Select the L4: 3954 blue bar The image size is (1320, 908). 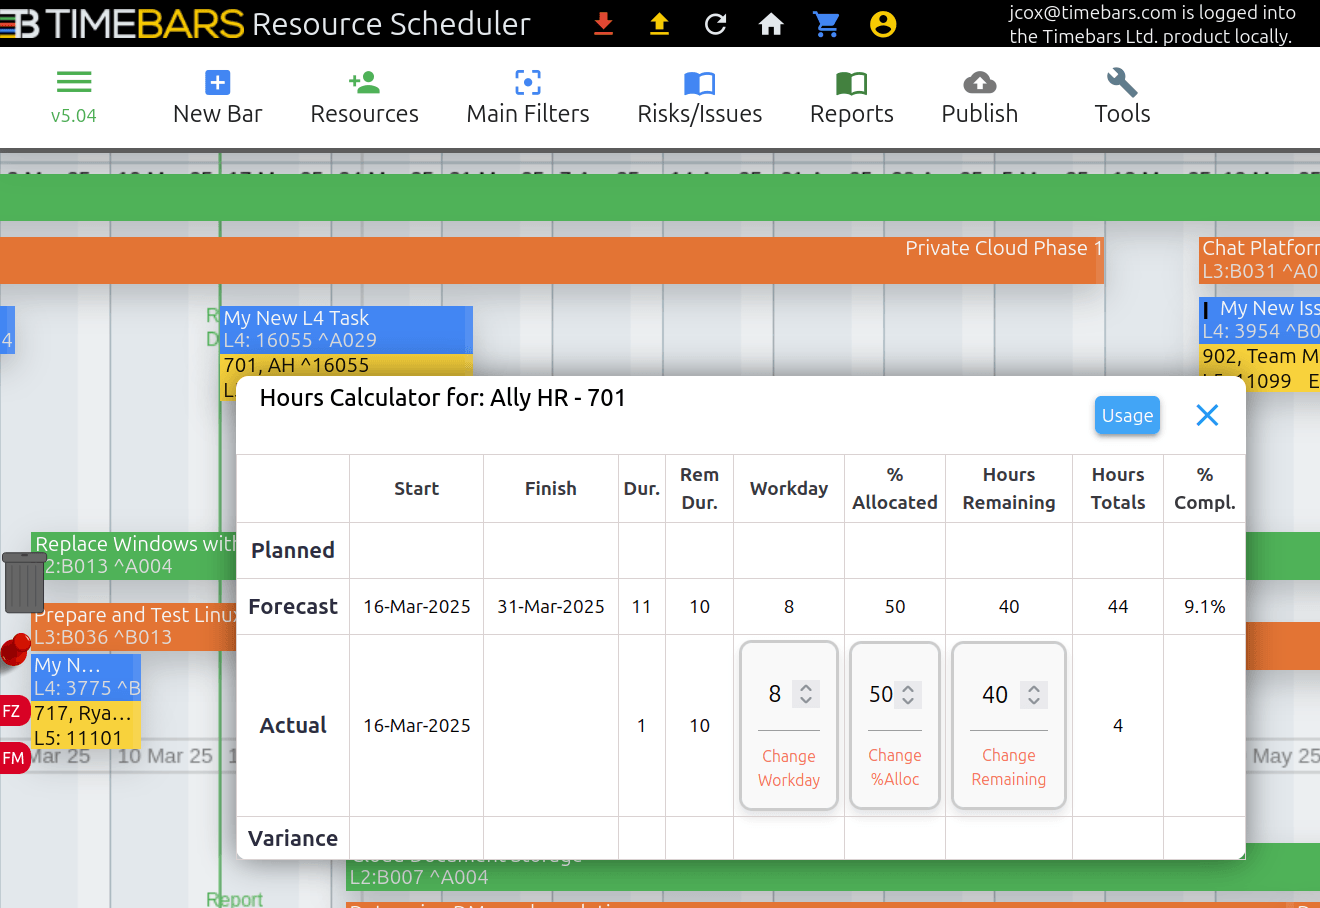[1259, 320]
